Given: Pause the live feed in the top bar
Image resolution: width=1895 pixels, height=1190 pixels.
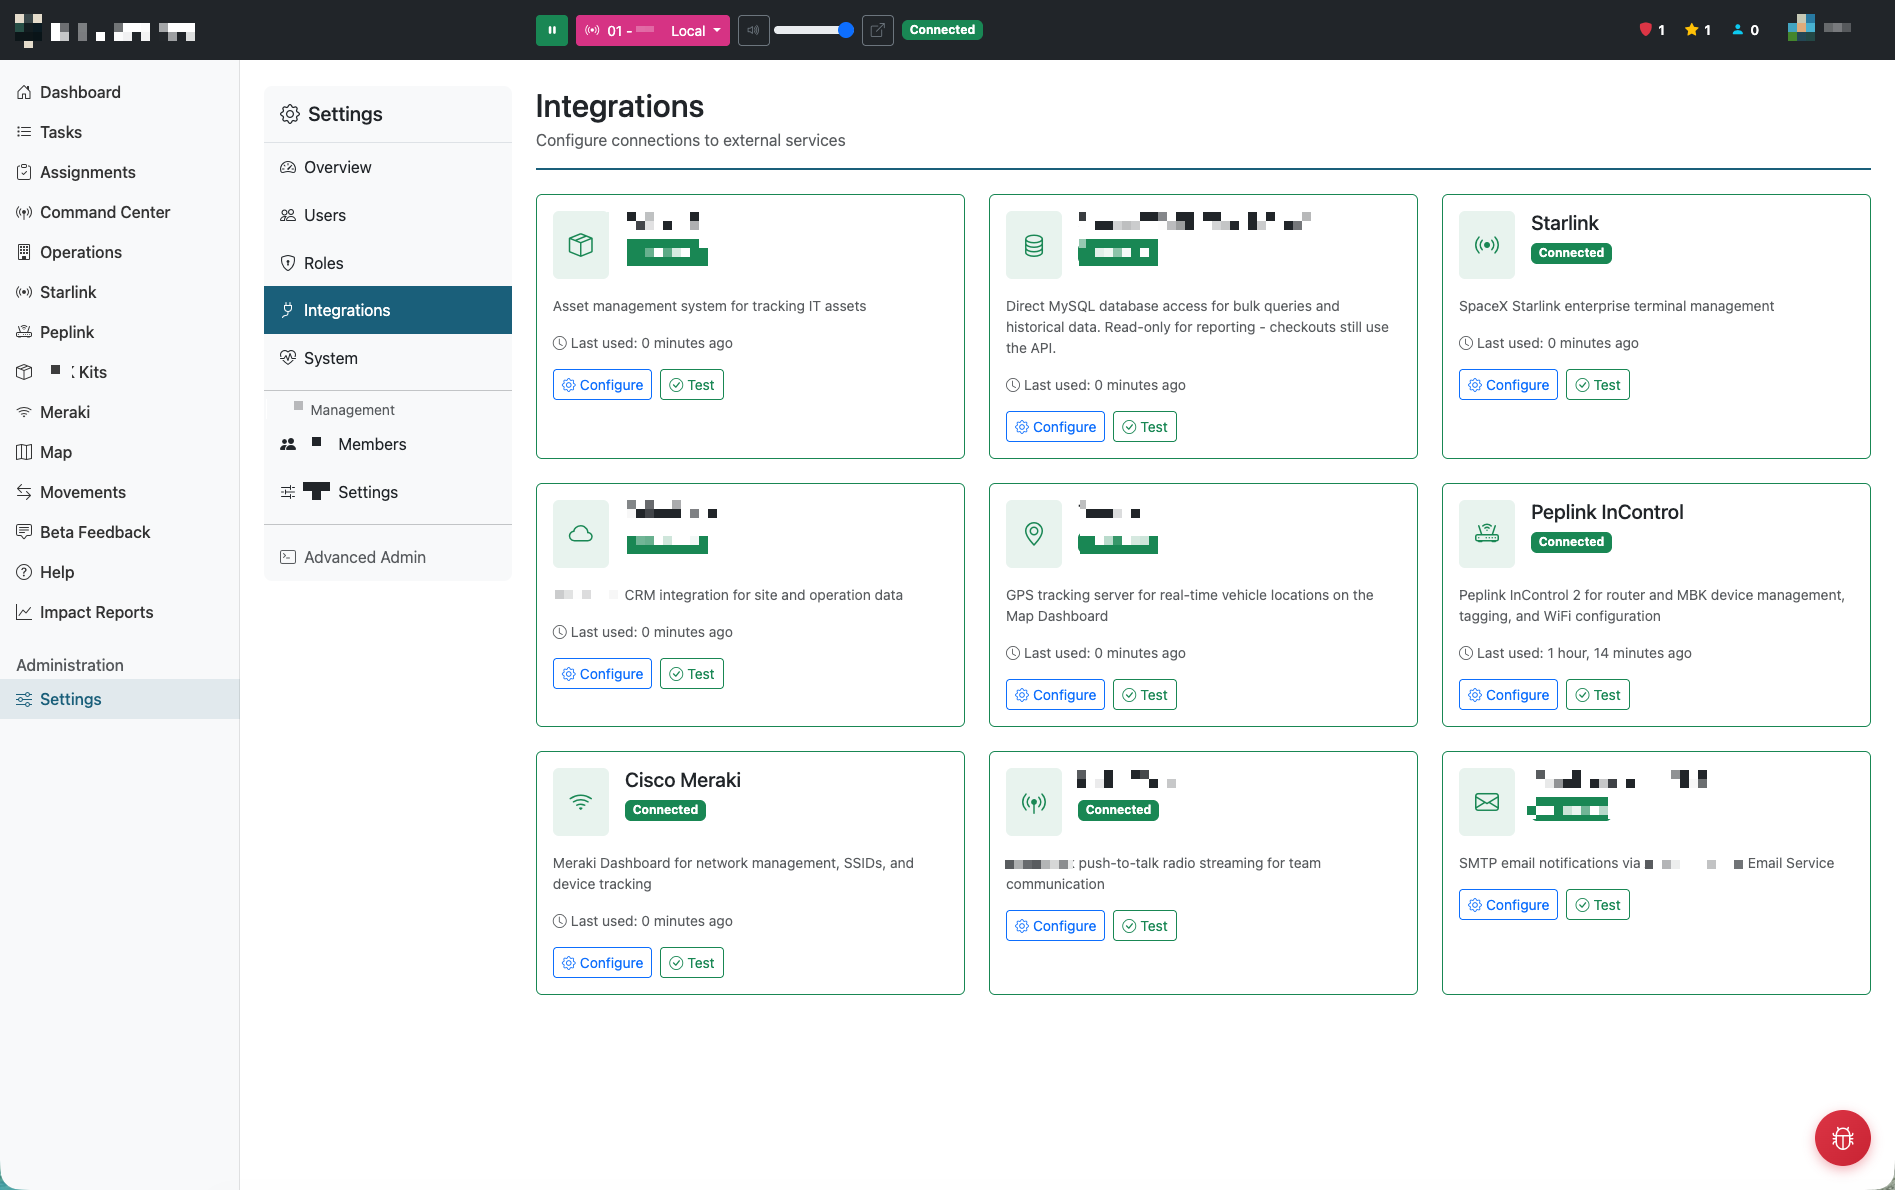Looking at the screenshot, I should point(551,30).
